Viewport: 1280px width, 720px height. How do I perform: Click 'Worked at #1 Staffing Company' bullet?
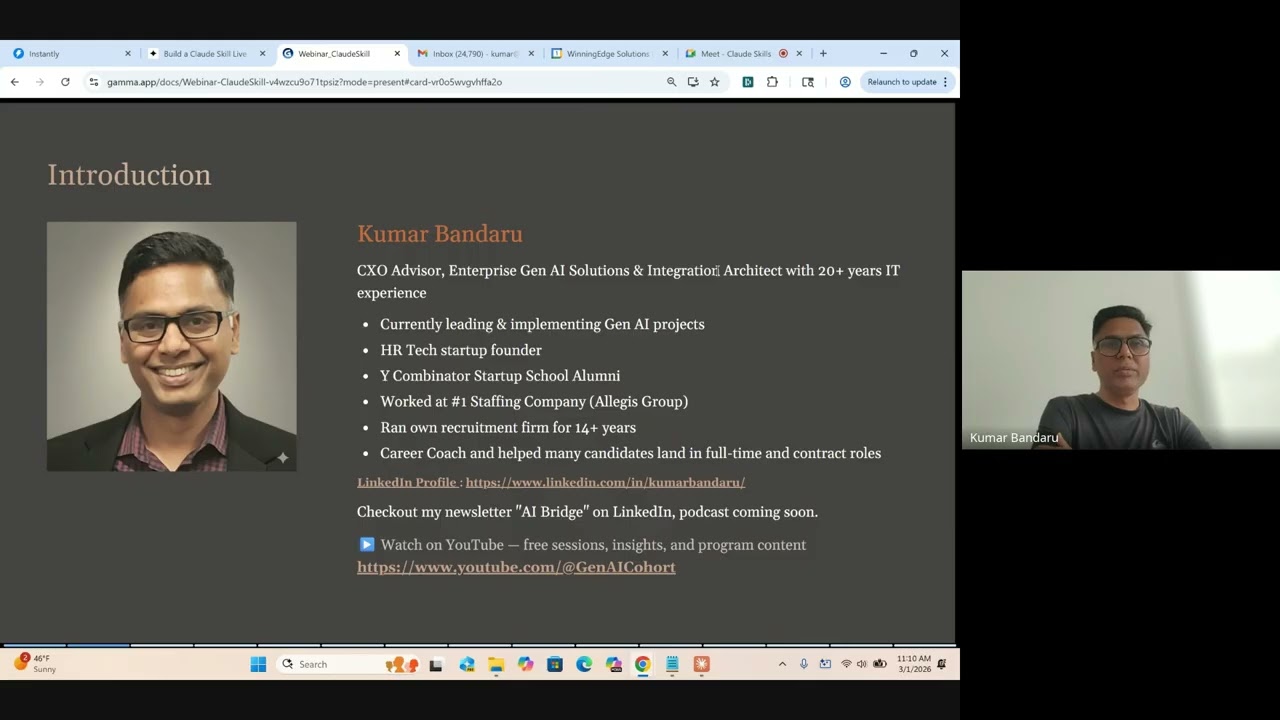[534, 402]
